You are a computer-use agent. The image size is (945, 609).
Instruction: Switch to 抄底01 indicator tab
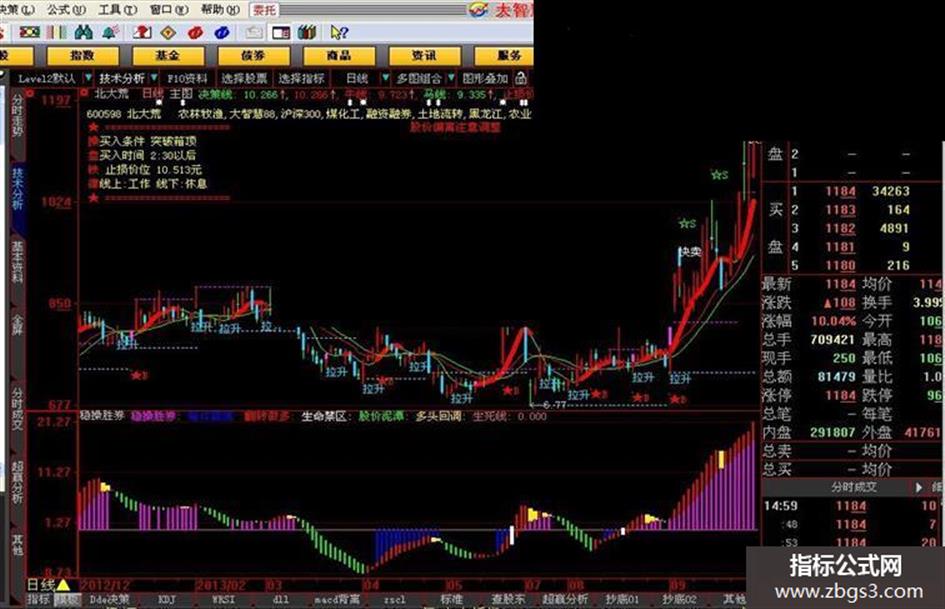(x=622, y=599)
